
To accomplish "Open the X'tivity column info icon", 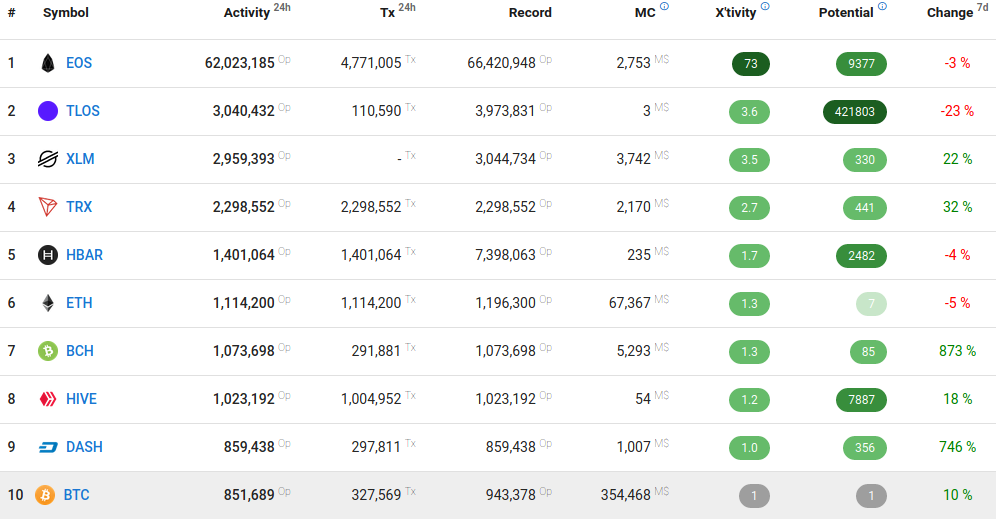I will point(765,6).
